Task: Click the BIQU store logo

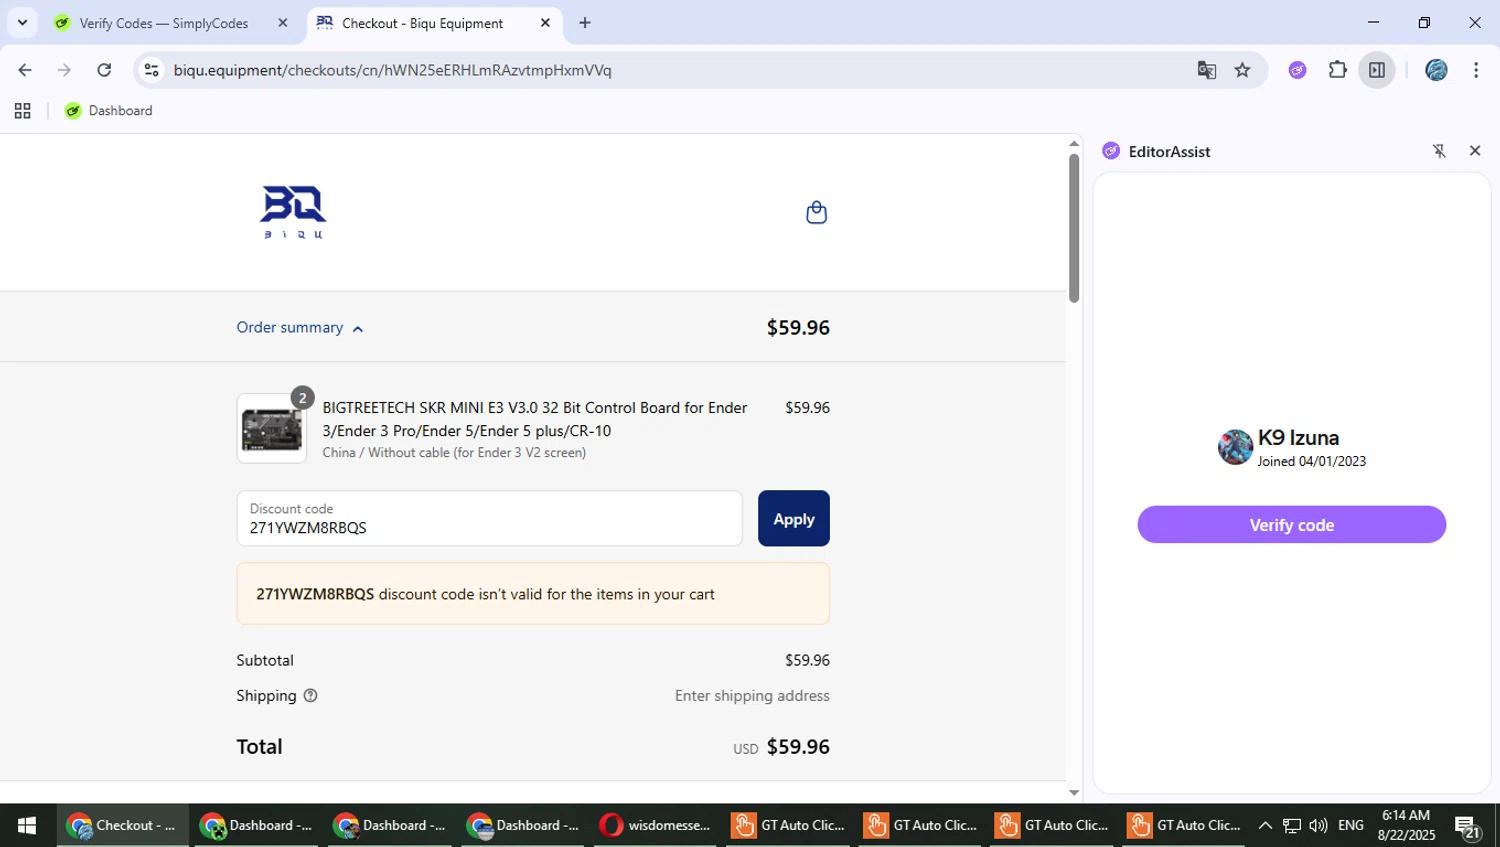Action: pyautogui.click(x=293, y=212)
